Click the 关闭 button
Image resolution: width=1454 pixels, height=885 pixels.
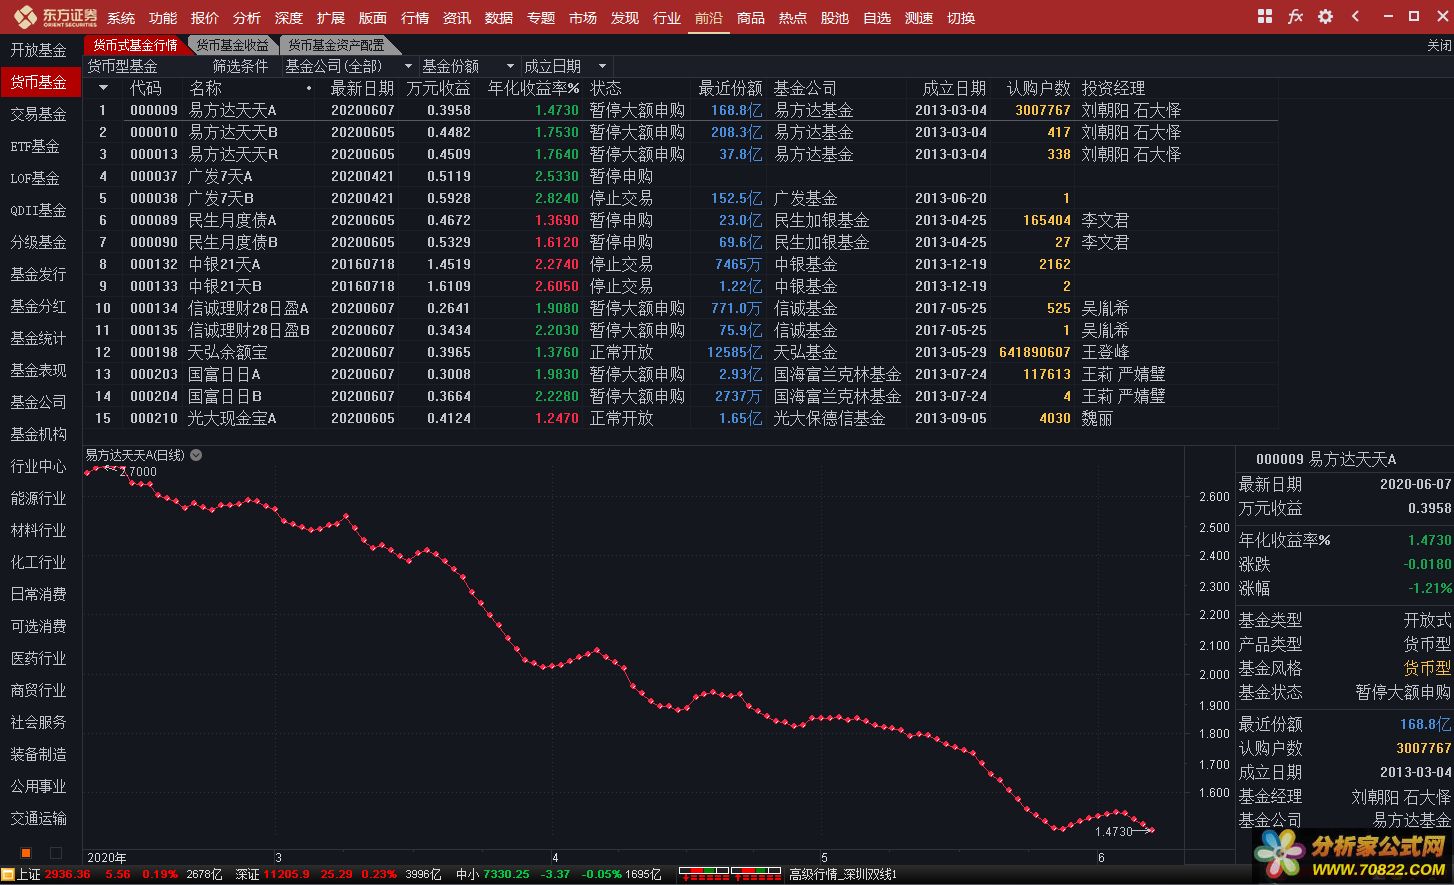[x=1439, y=45]
